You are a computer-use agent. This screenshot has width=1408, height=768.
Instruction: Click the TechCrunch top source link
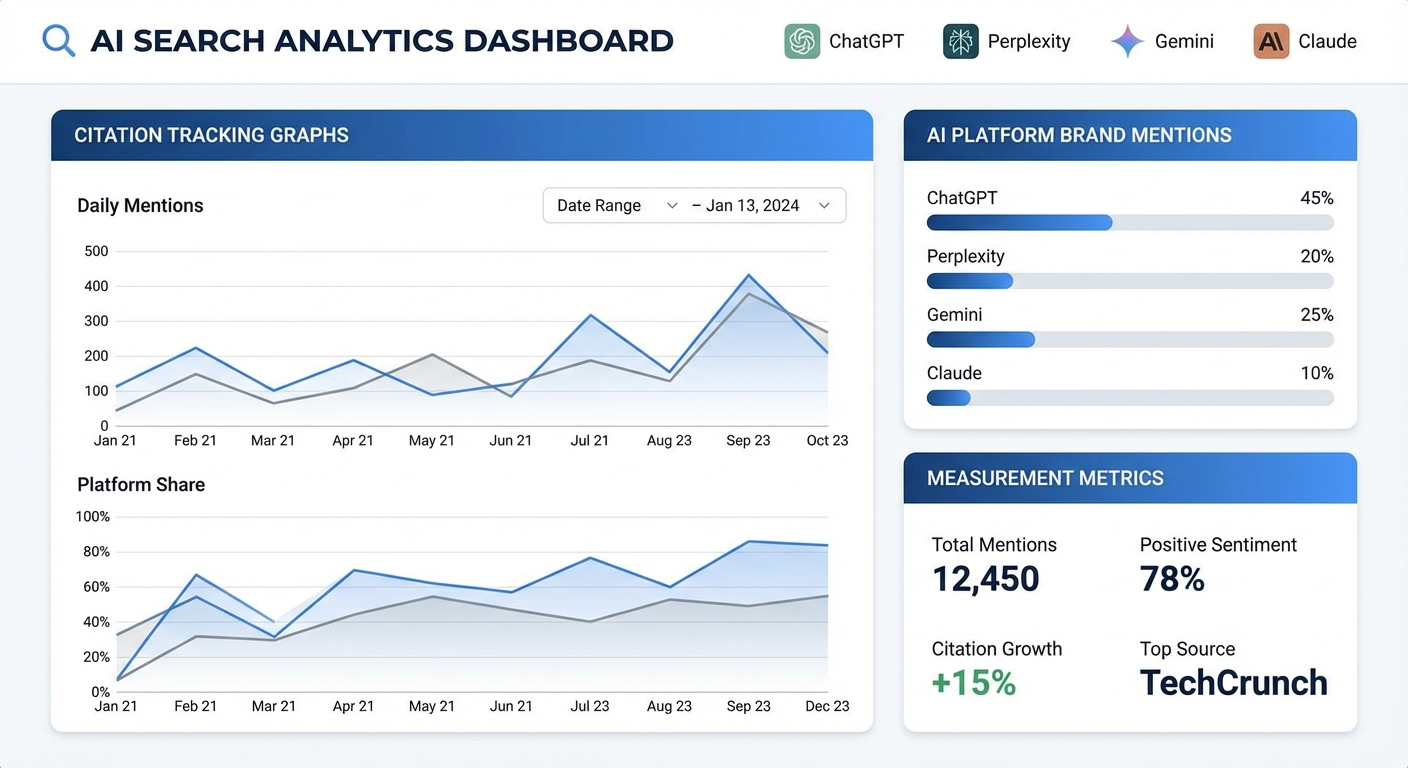[1233, 683]
